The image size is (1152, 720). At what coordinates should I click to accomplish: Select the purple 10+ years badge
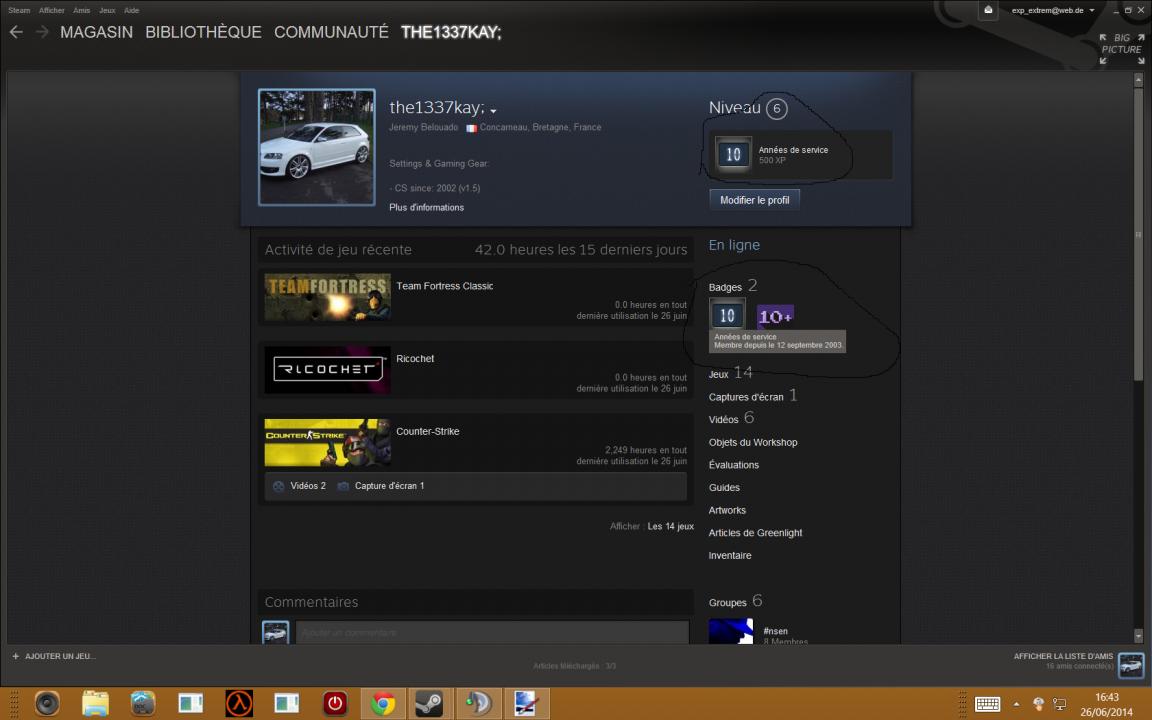(776, 316)
